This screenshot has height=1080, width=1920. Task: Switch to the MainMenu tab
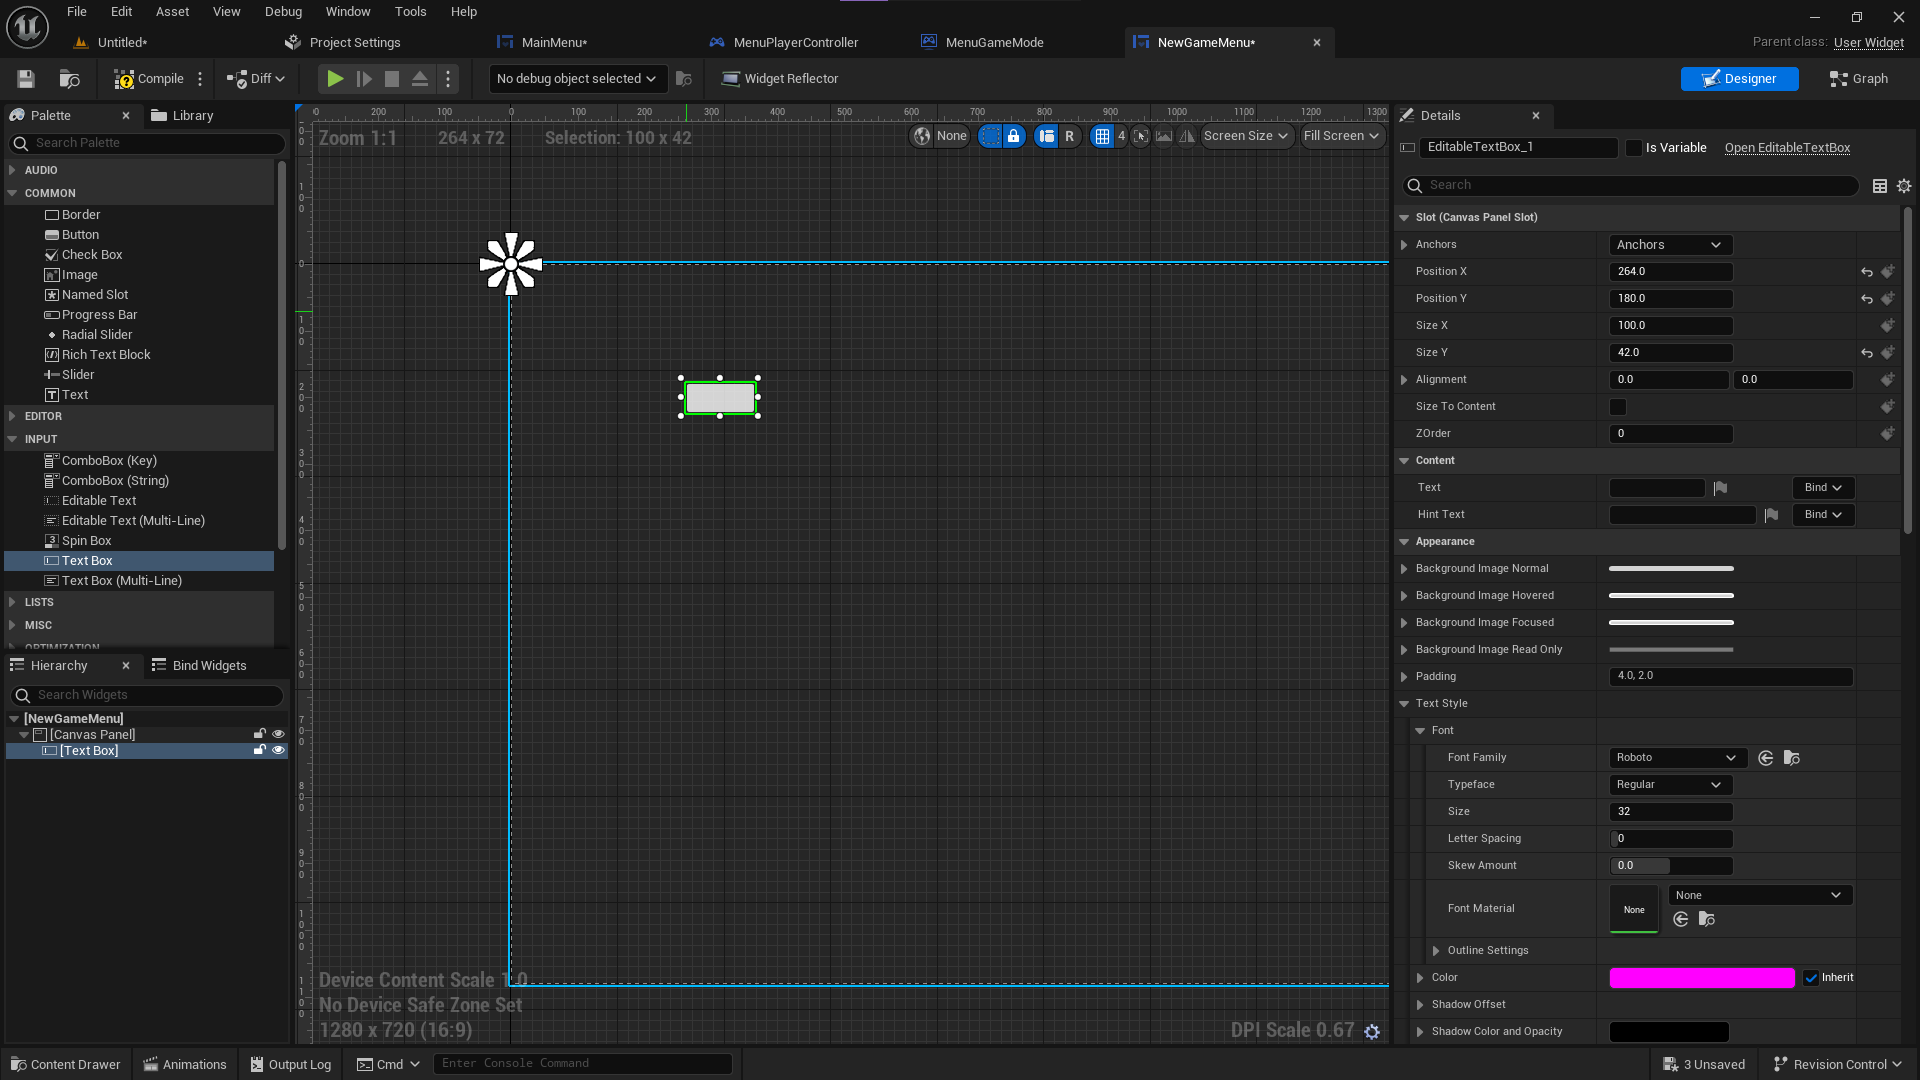[x=553, y=42]
